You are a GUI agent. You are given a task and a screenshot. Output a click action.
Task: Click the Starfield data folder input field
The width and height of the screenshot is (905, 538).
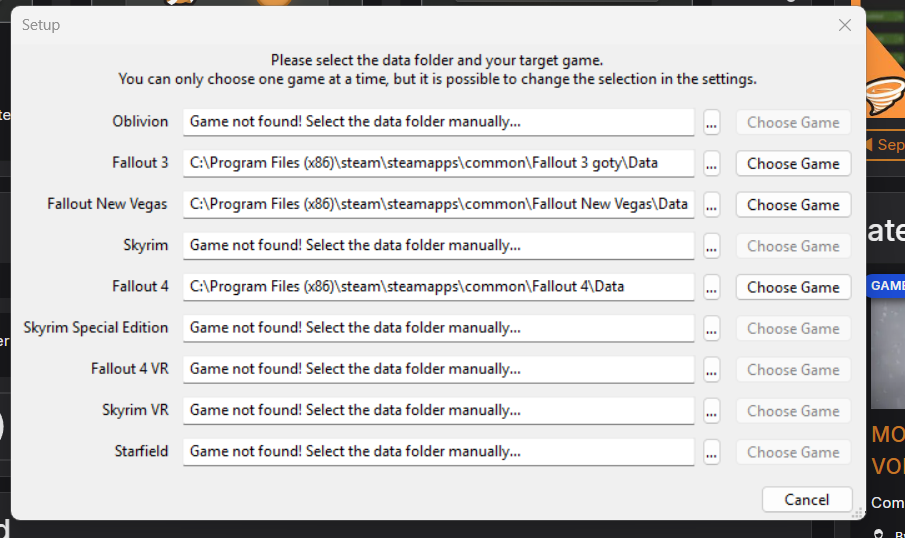(x=438, y=451)
